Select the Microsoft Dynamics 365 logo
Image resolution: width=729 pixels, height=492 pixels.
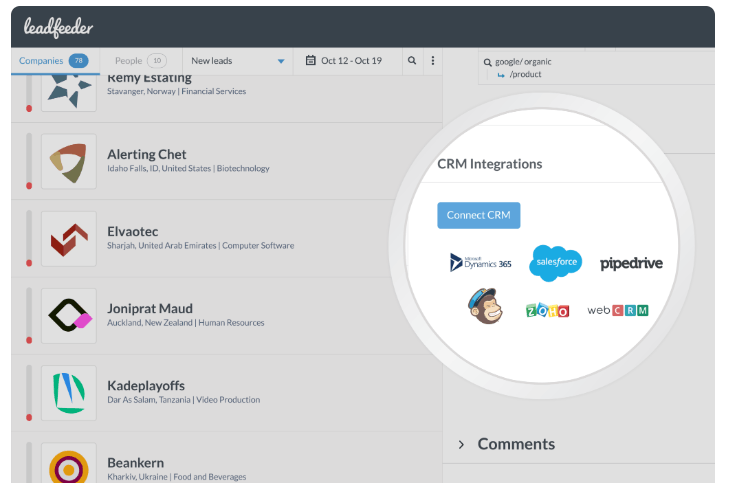coord(481,263)
